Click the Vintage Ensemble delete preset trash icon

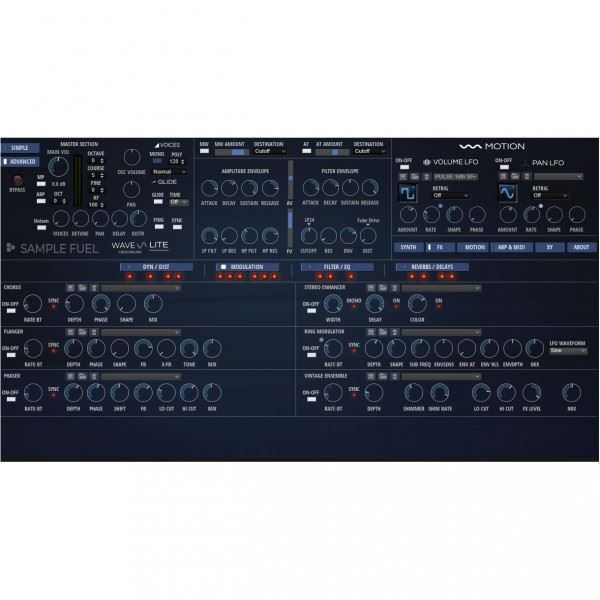click(395, 377)
